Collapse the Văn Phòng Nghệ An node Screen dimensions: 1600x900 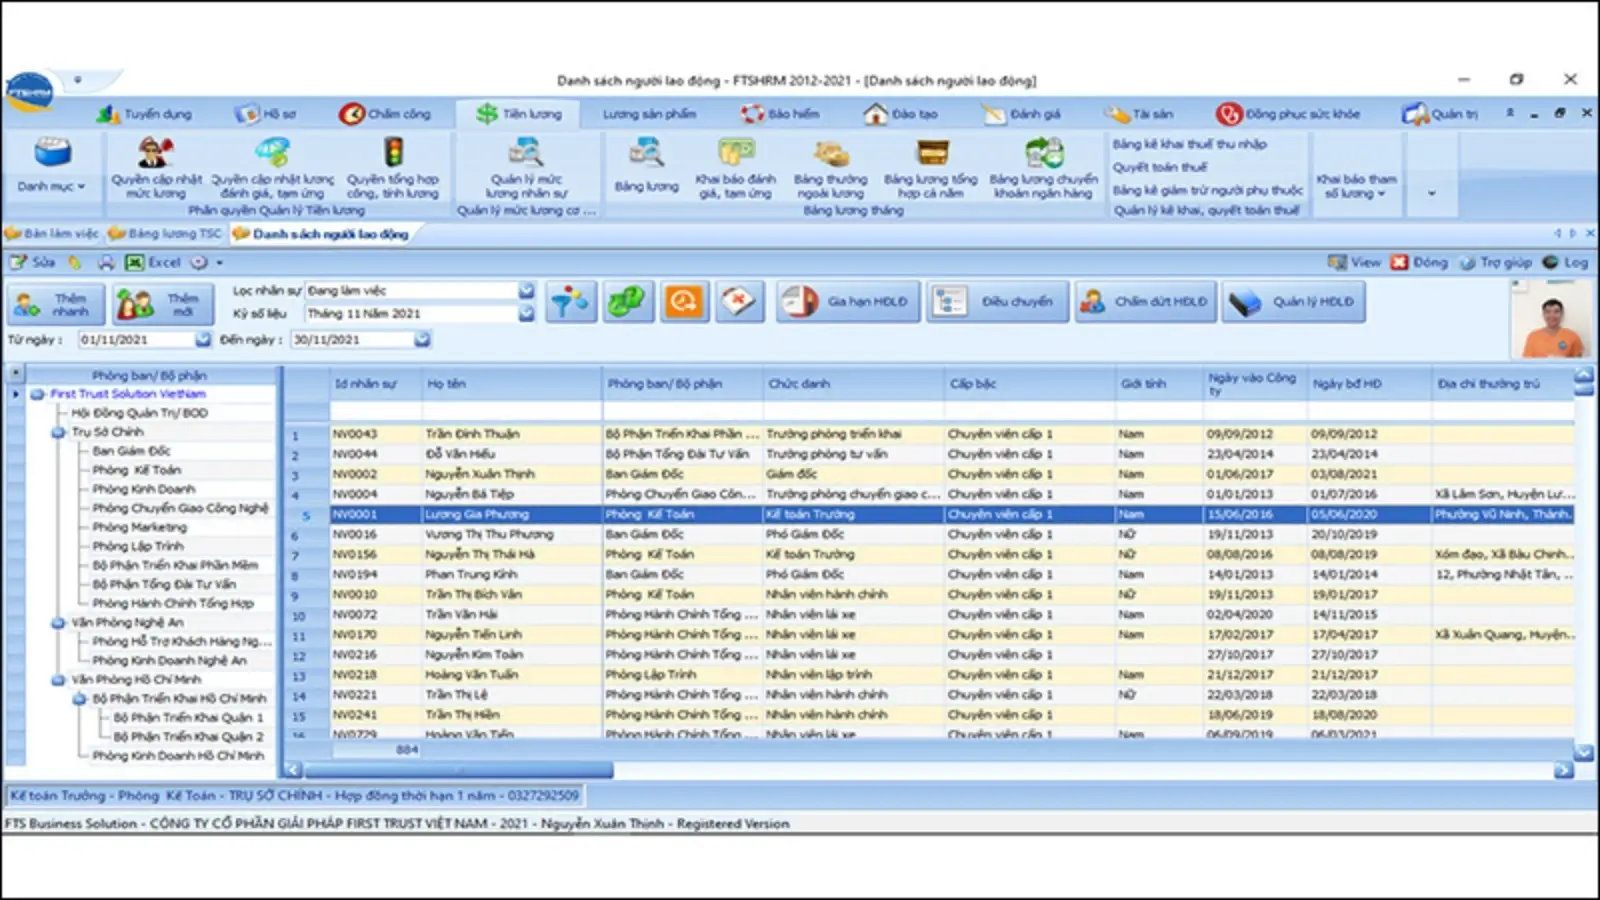pyautogui.click(x=59, y=622)
